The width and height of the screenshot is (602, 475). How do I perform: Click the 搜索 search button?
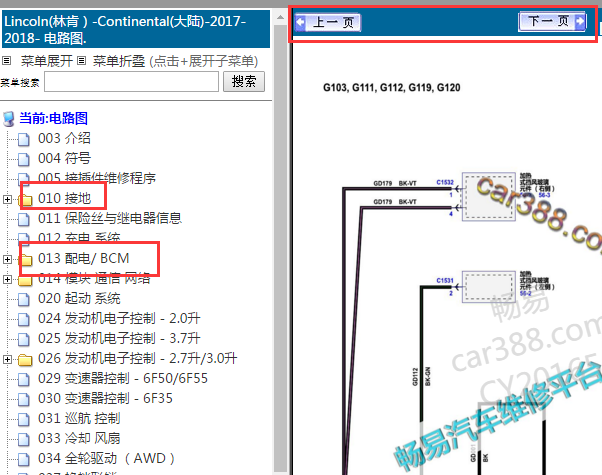tap(244, 81)
